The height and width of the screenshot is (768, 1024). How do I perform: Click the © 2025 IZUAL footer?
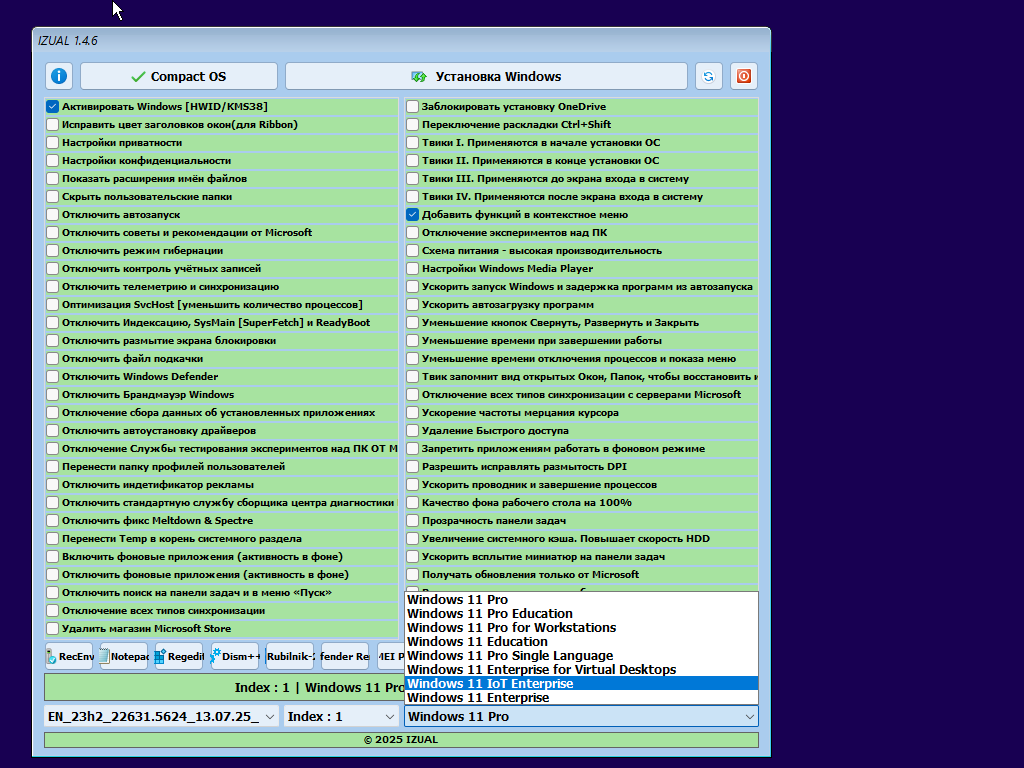click(401, 740)
